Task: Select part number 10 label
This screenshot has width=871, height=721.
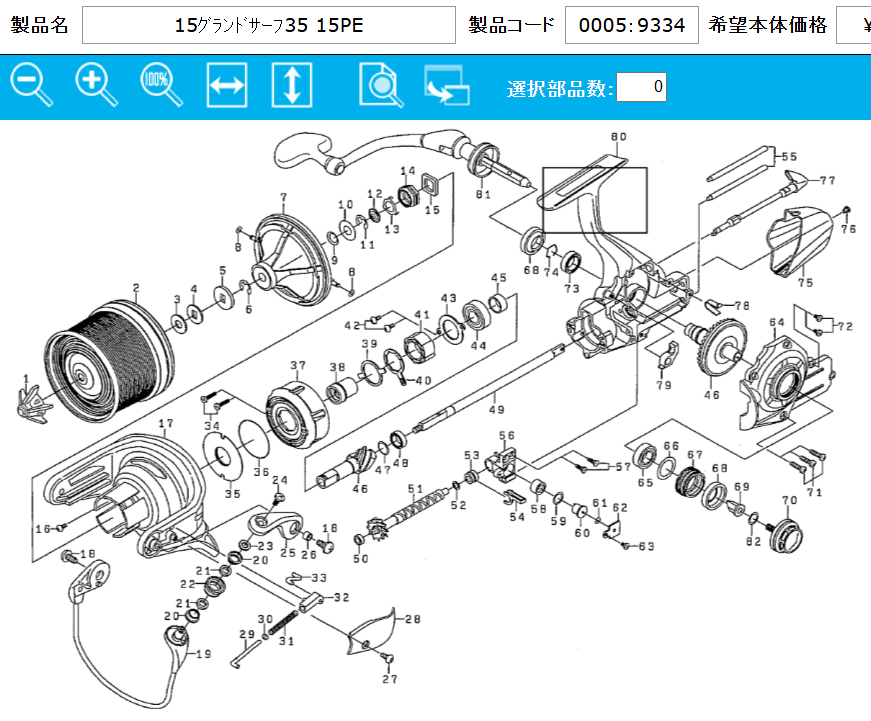Action: tap(346, 204)
